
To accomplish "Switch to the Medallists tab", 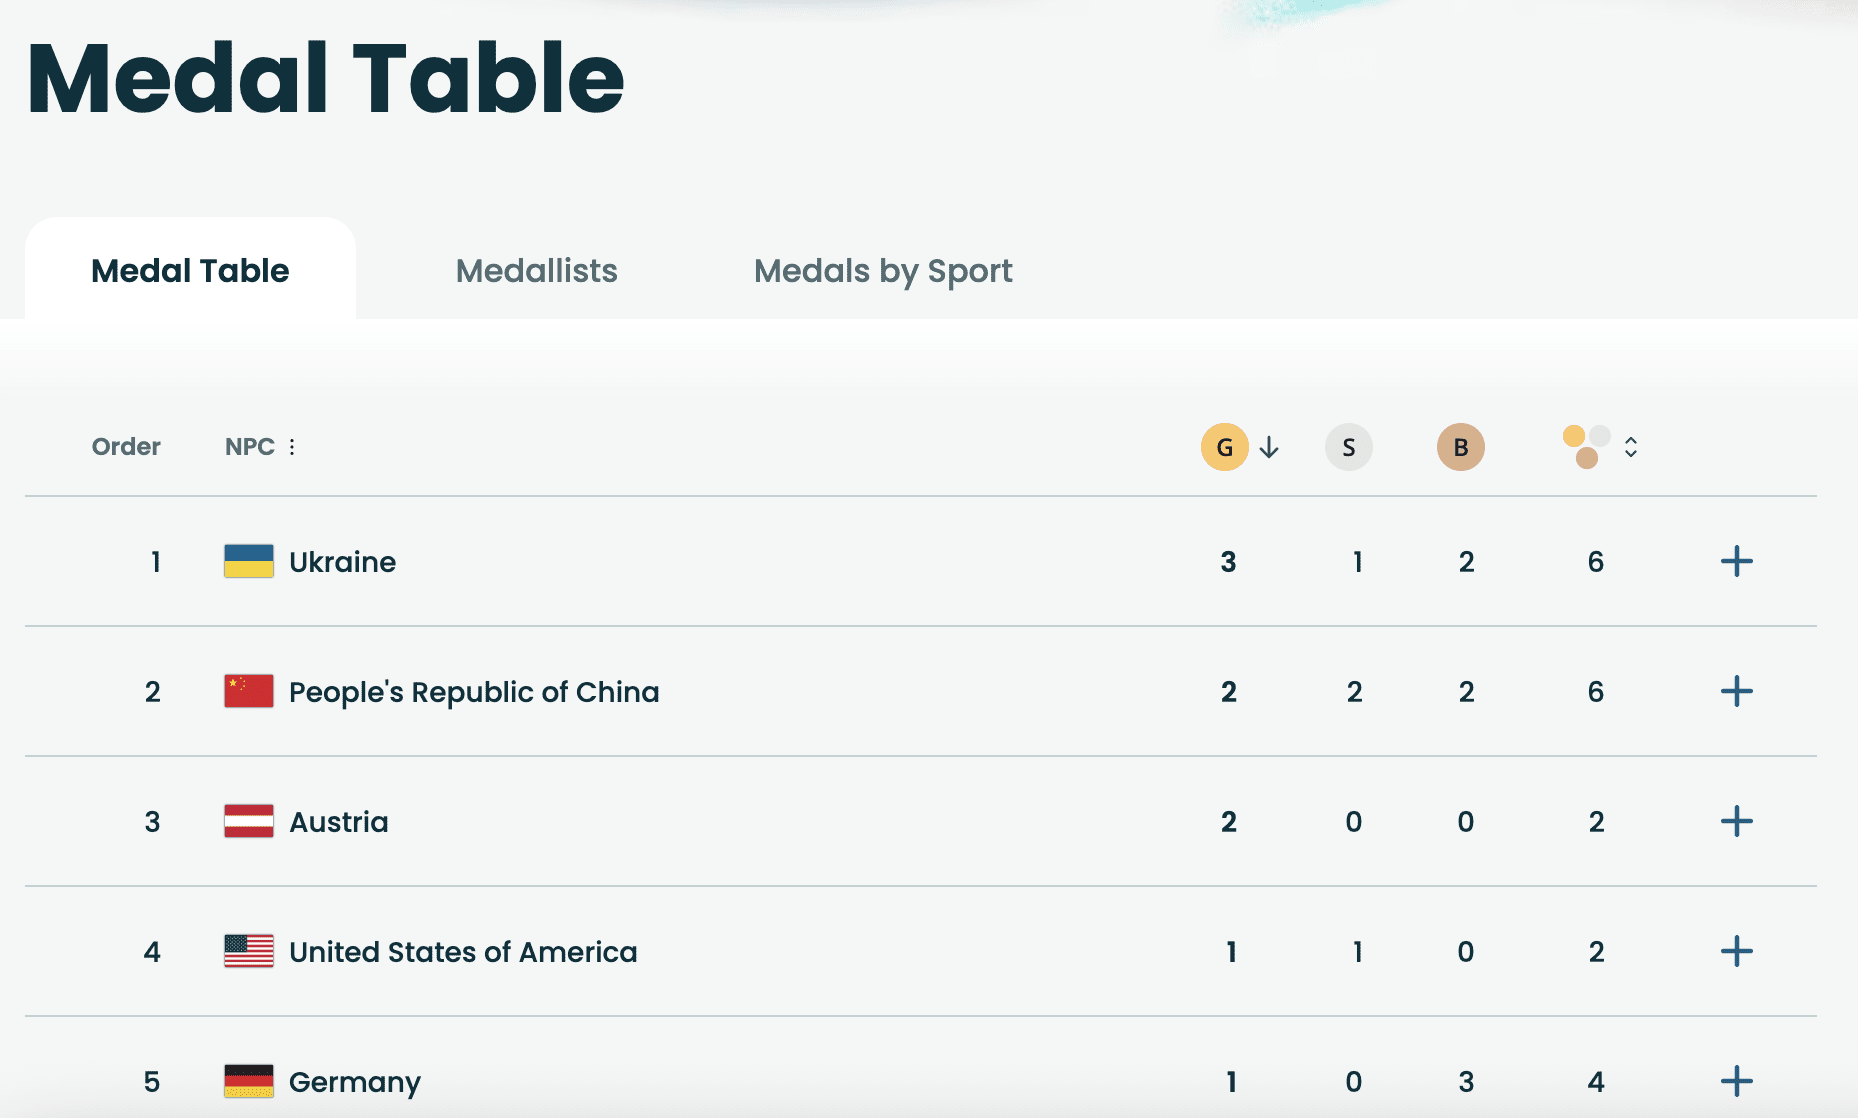I will 536,271.
